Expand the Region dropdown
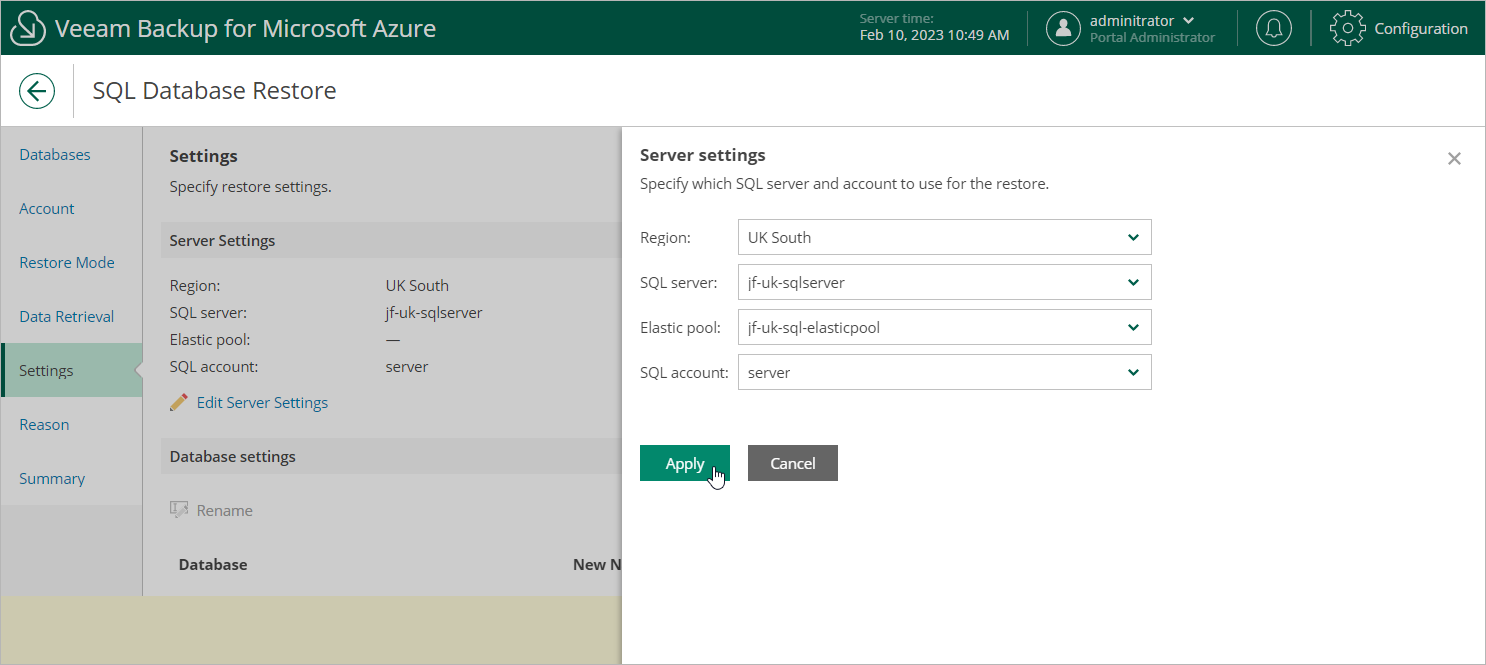Screen dimensions: 1486x665 click(945, 237)
